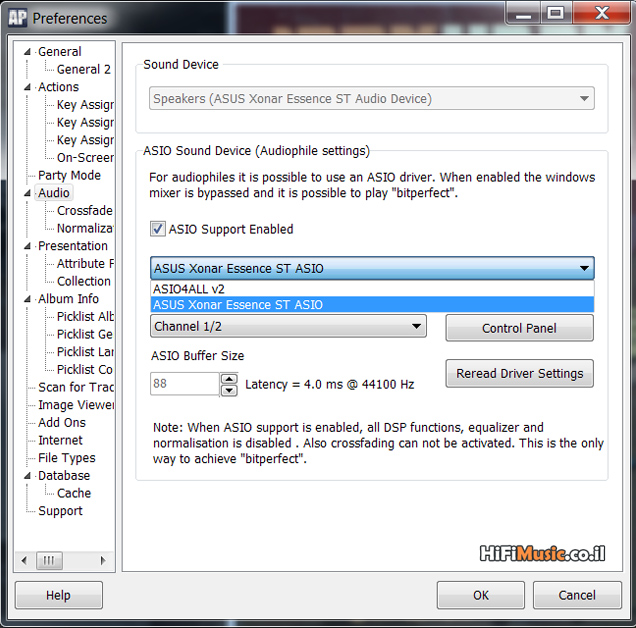Viewport: 636px width, 628px height.
Task: Collapse the Presentation tree node
Action: coord(27,246)
